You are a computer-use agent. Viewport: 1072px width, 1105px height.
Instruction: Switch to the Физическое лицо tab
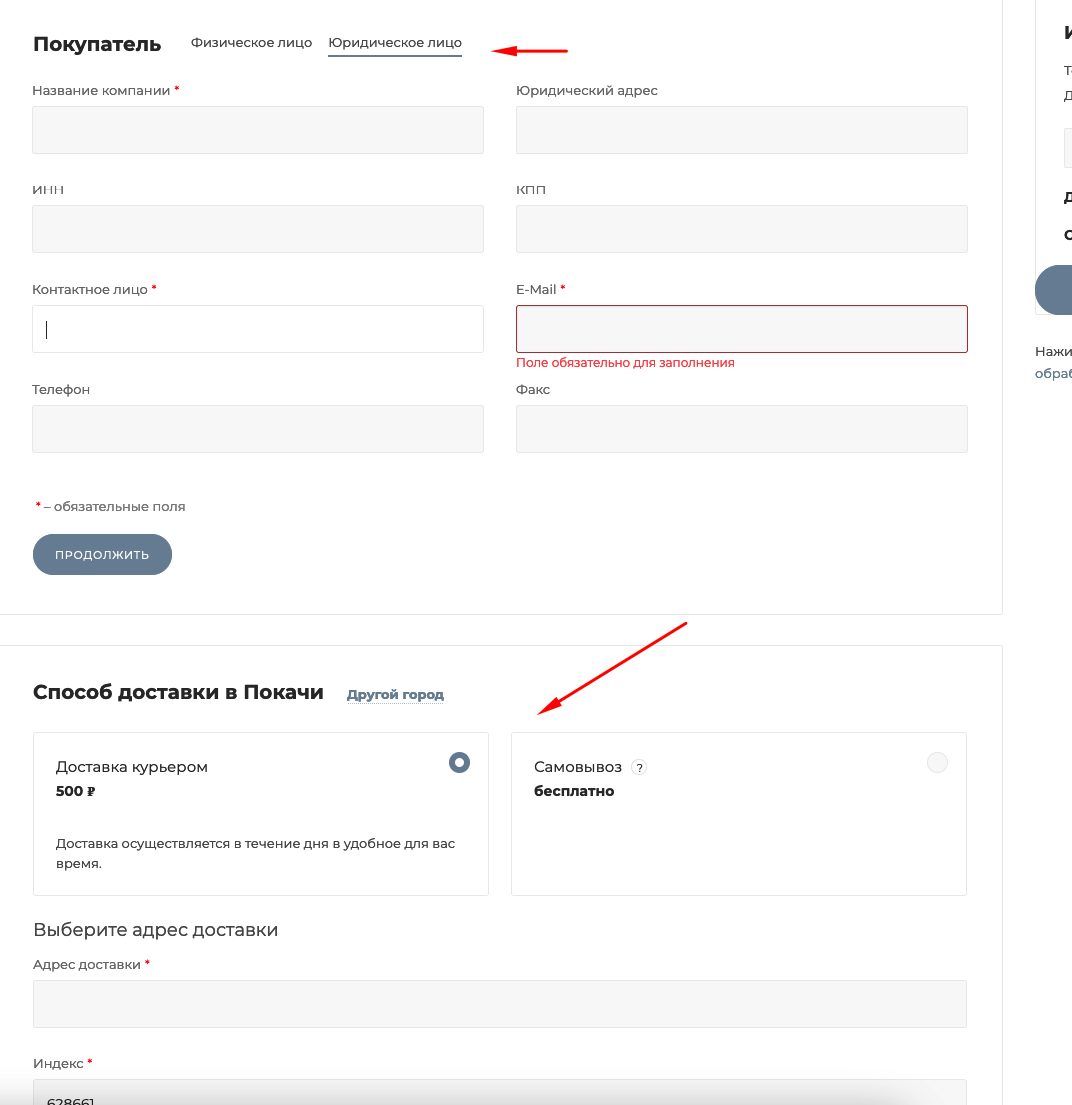pos(251,43)
